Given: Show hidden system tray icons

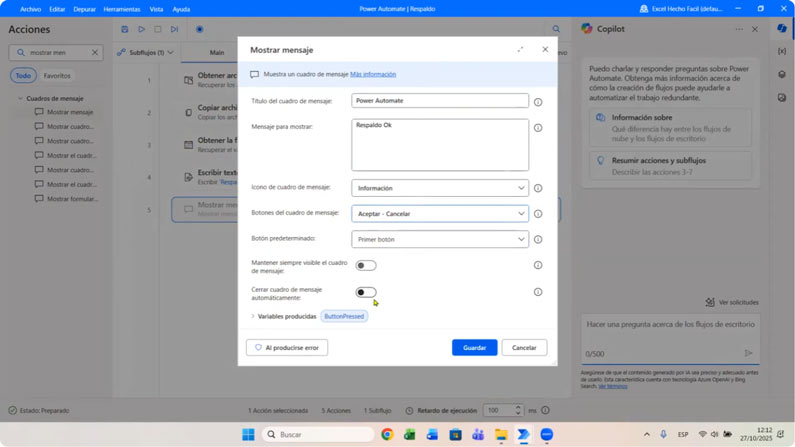Looking at the screenshot, I should (646, 434).
